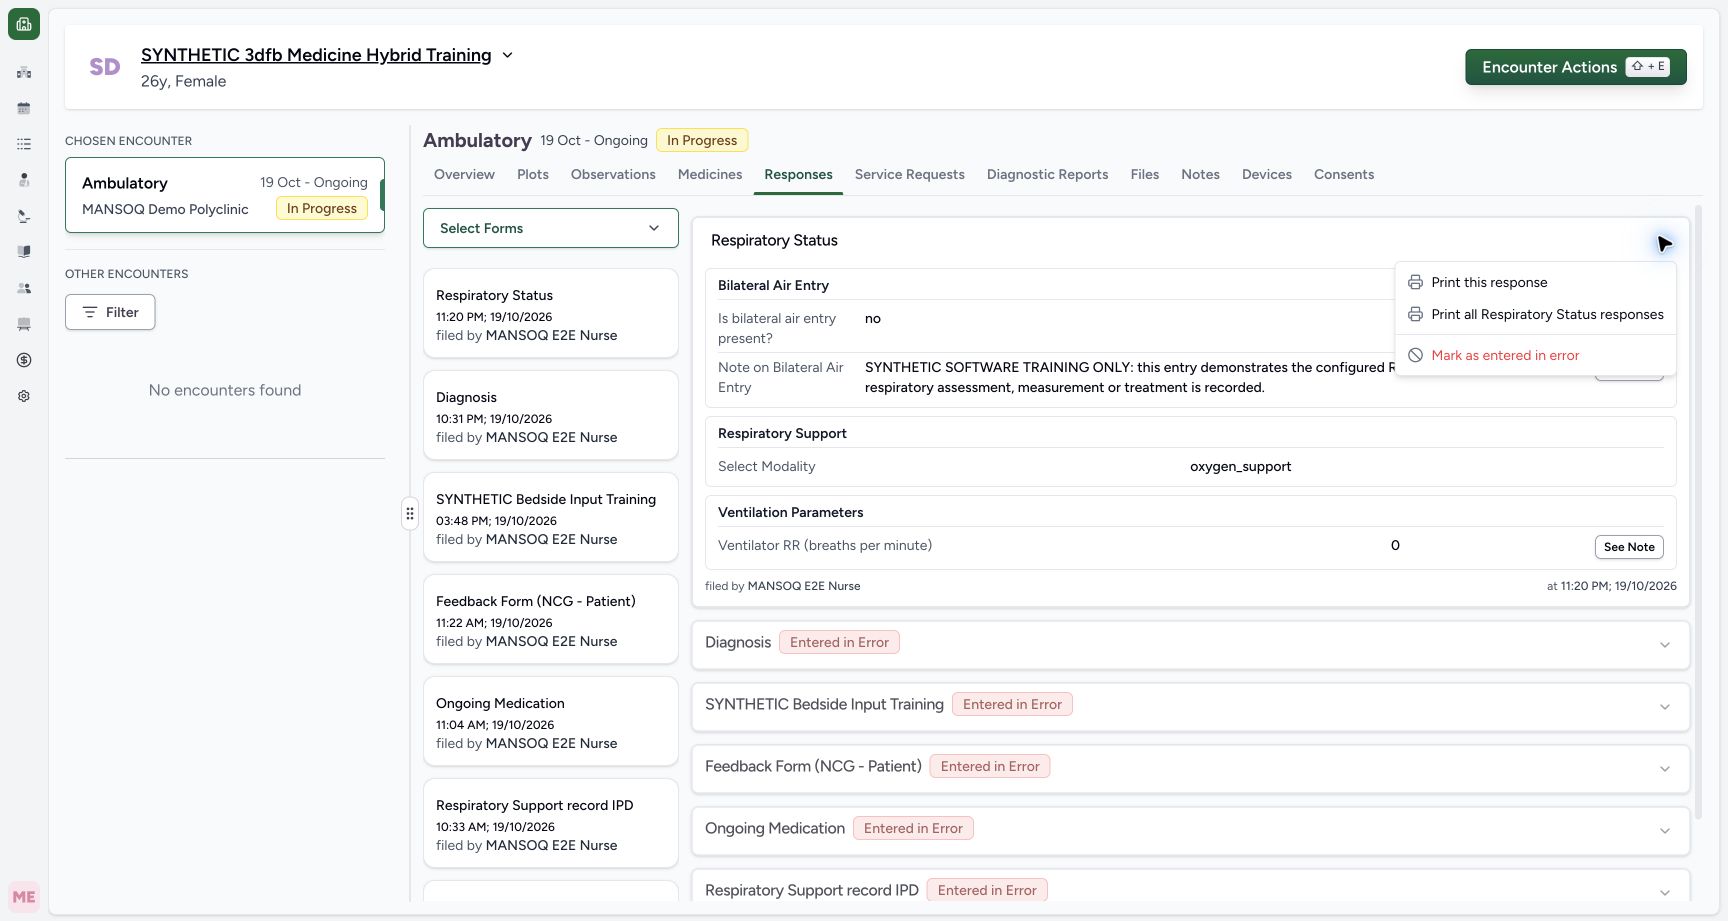Image resolution: width=1728 pixels, height=921 pixels.
Task: Switch to the Medicines tab
Action: 710,174
